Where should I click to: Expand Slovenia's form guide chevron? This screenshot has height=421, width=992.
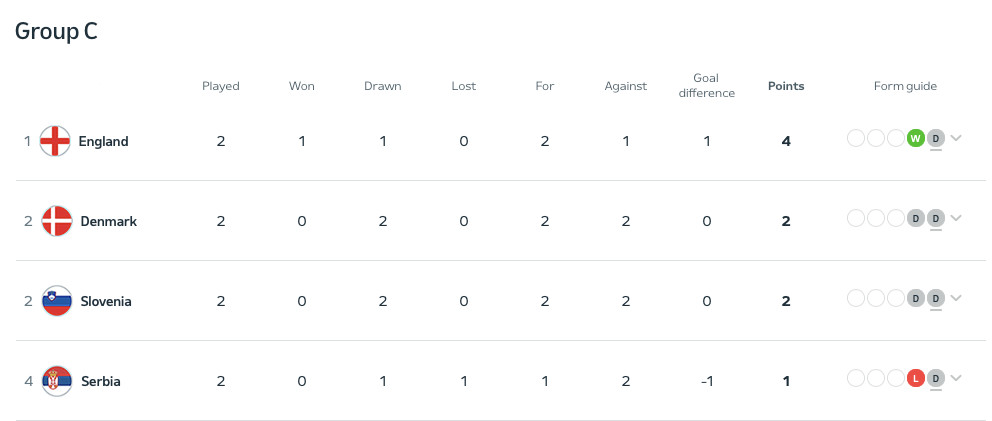pyautogui.click(x=956, y=298)
